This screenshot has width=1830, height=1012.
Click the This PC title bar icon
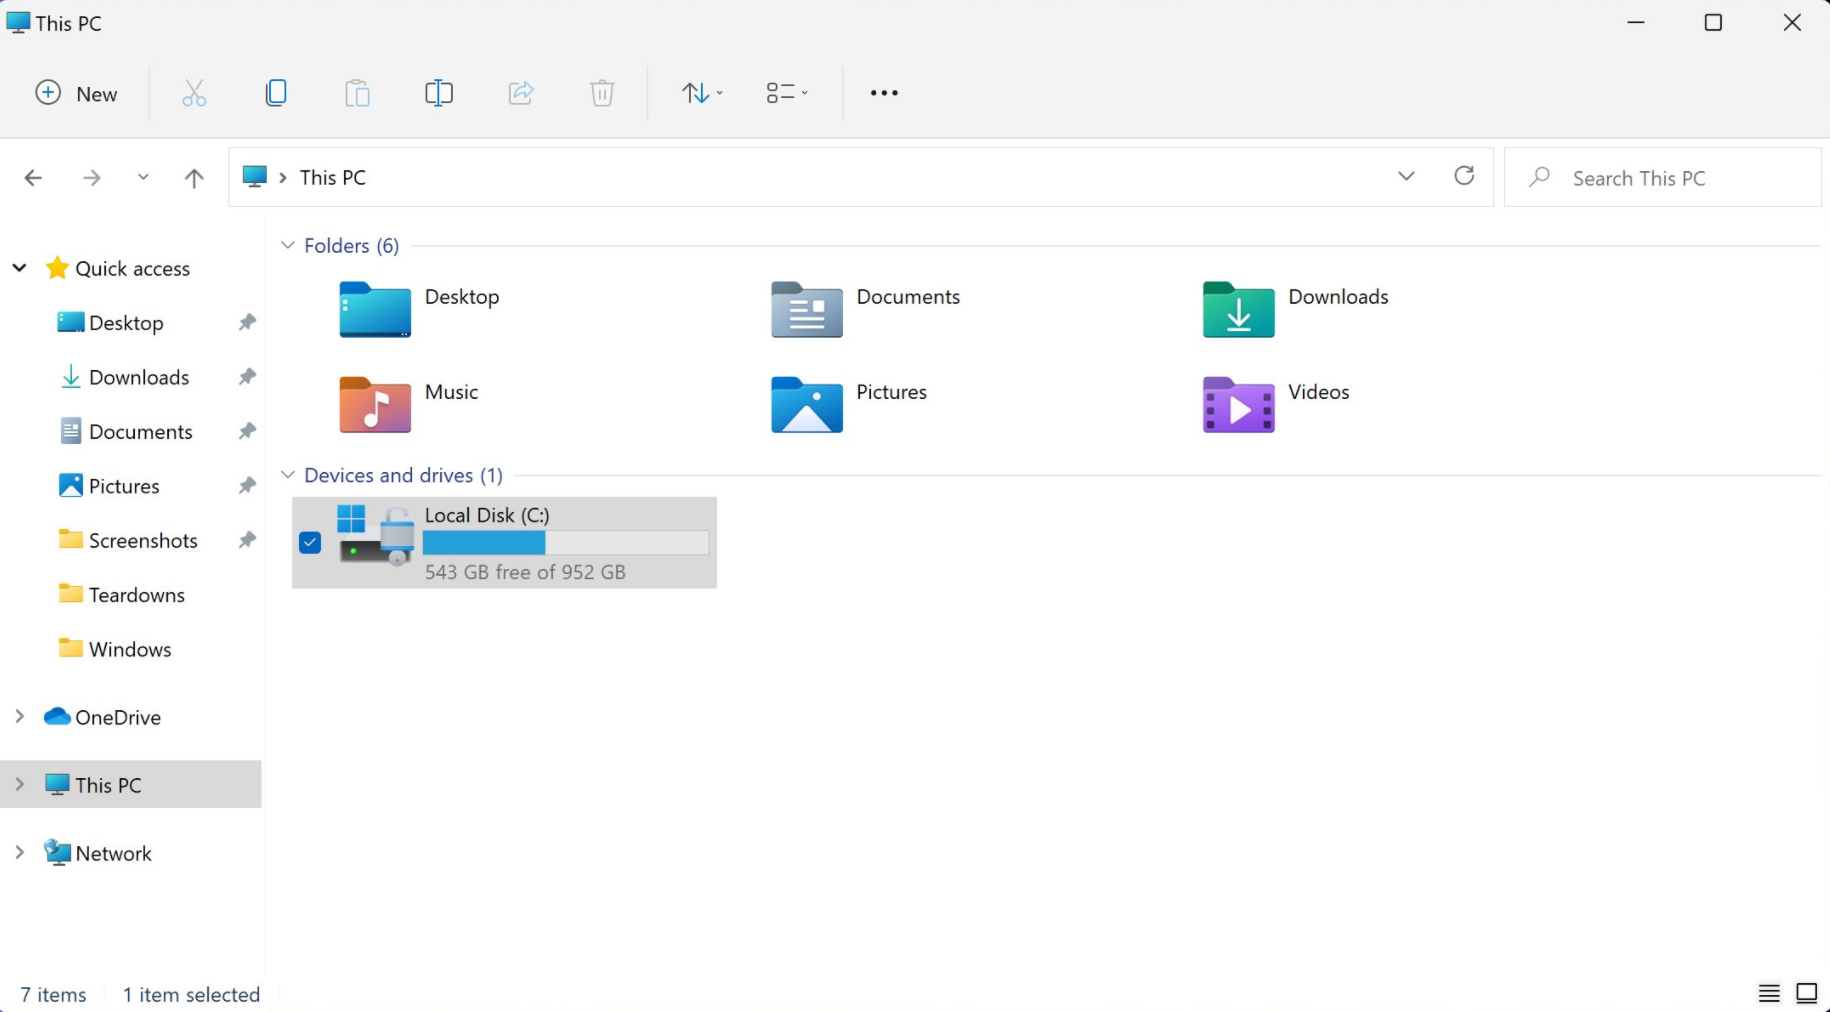18,22
